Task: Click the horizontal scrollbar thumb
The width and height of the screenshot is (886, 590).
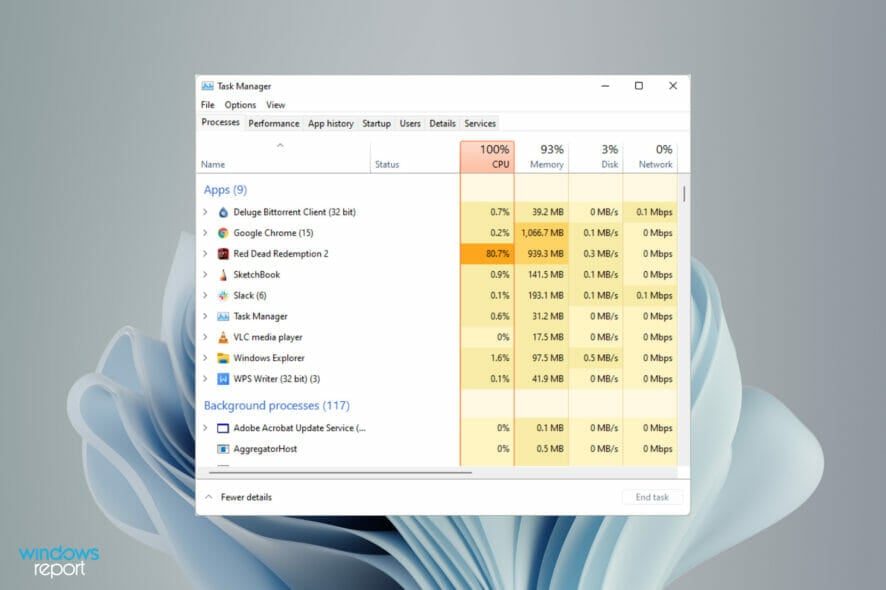Action: (340, 472)
